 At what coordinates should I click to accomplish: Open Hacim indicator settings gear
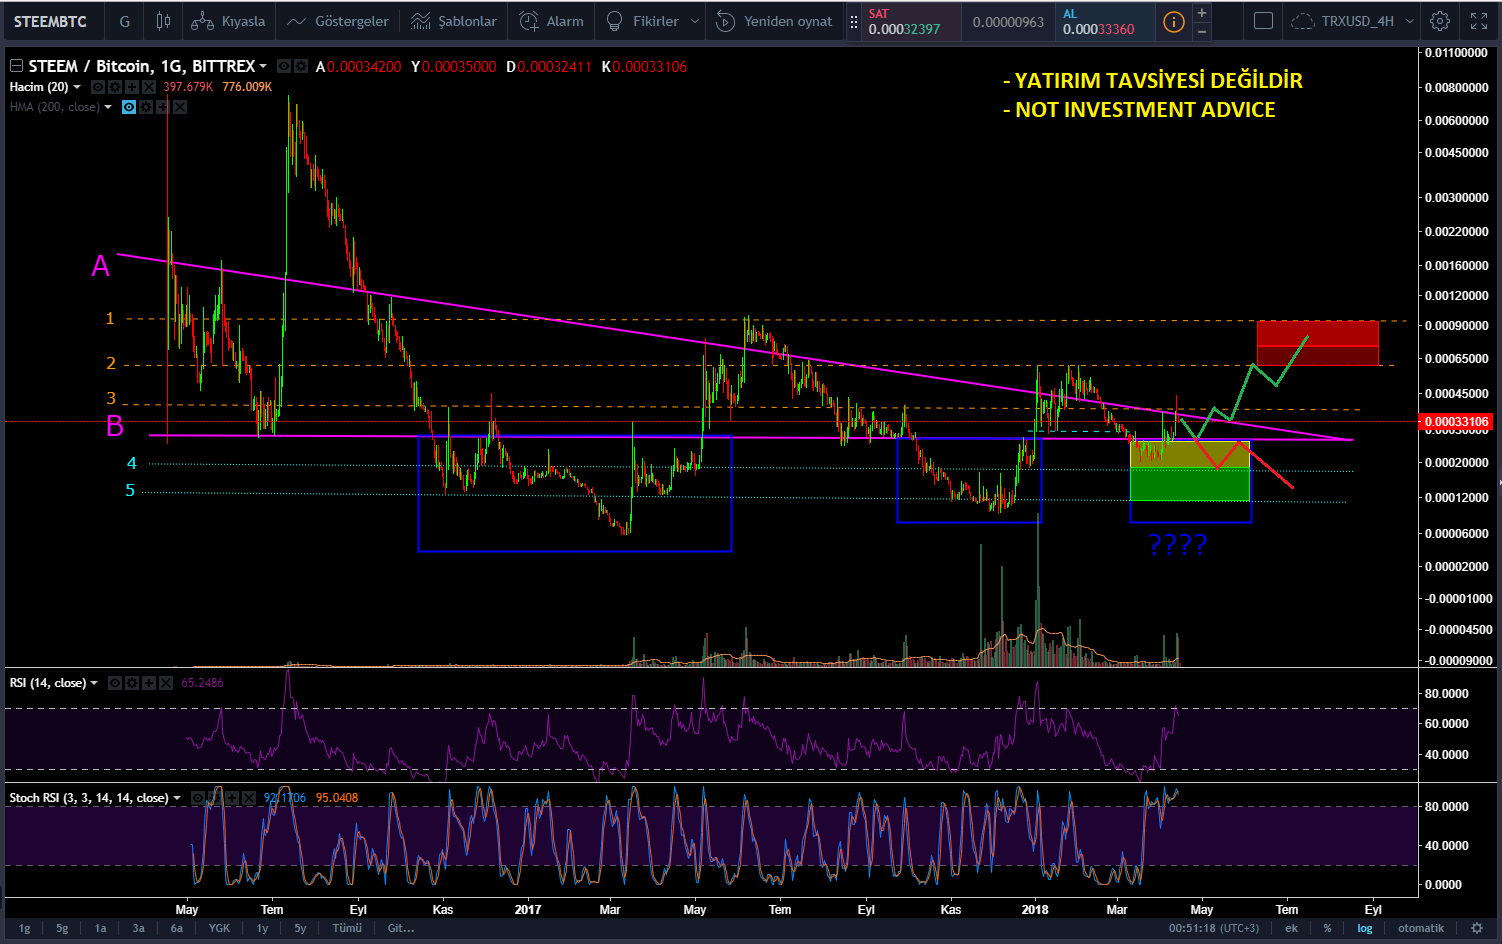coord(114,87)
